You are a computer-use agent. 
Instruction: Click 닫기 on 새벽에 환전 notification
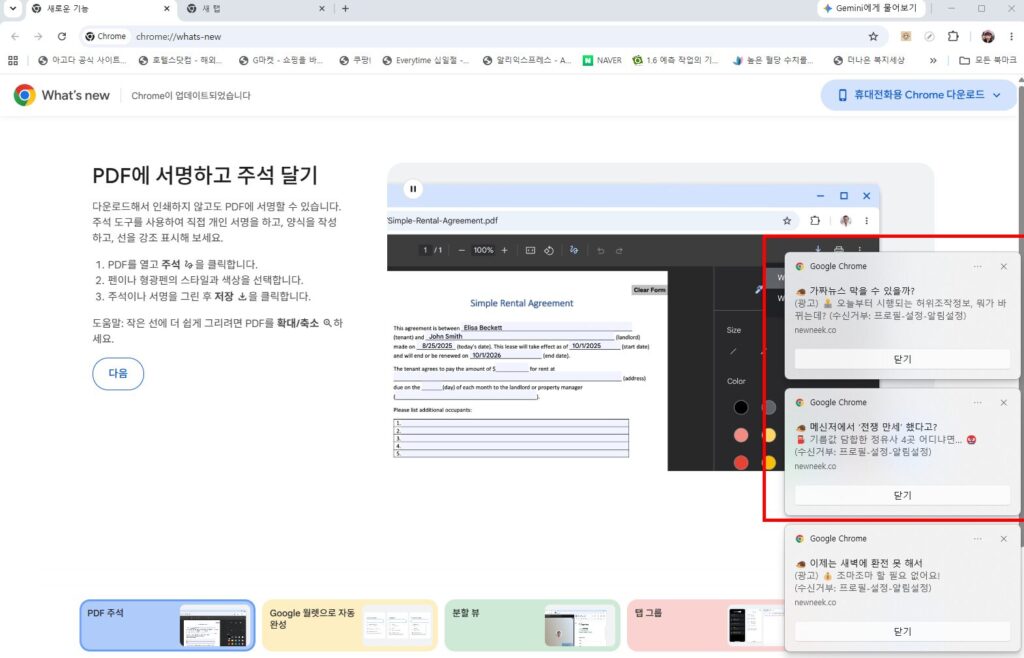(x=903, y=631)
